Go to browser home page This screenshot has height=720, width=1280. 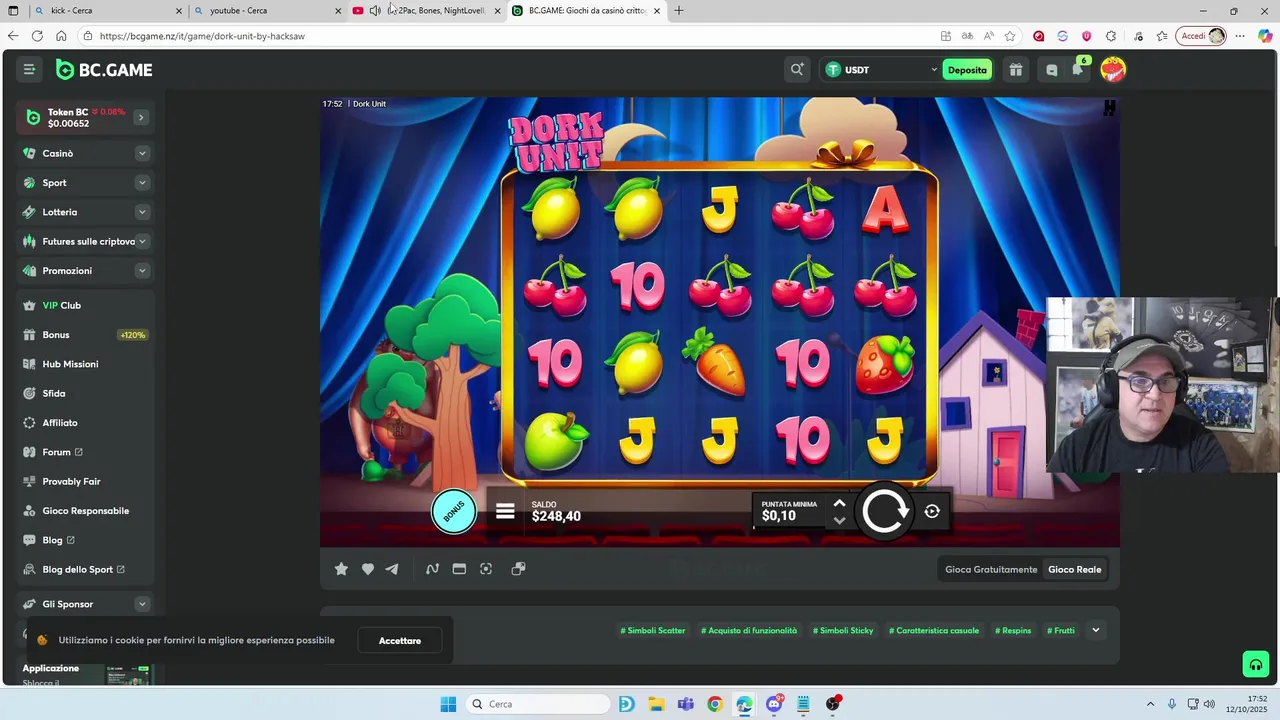click(61, 36)
